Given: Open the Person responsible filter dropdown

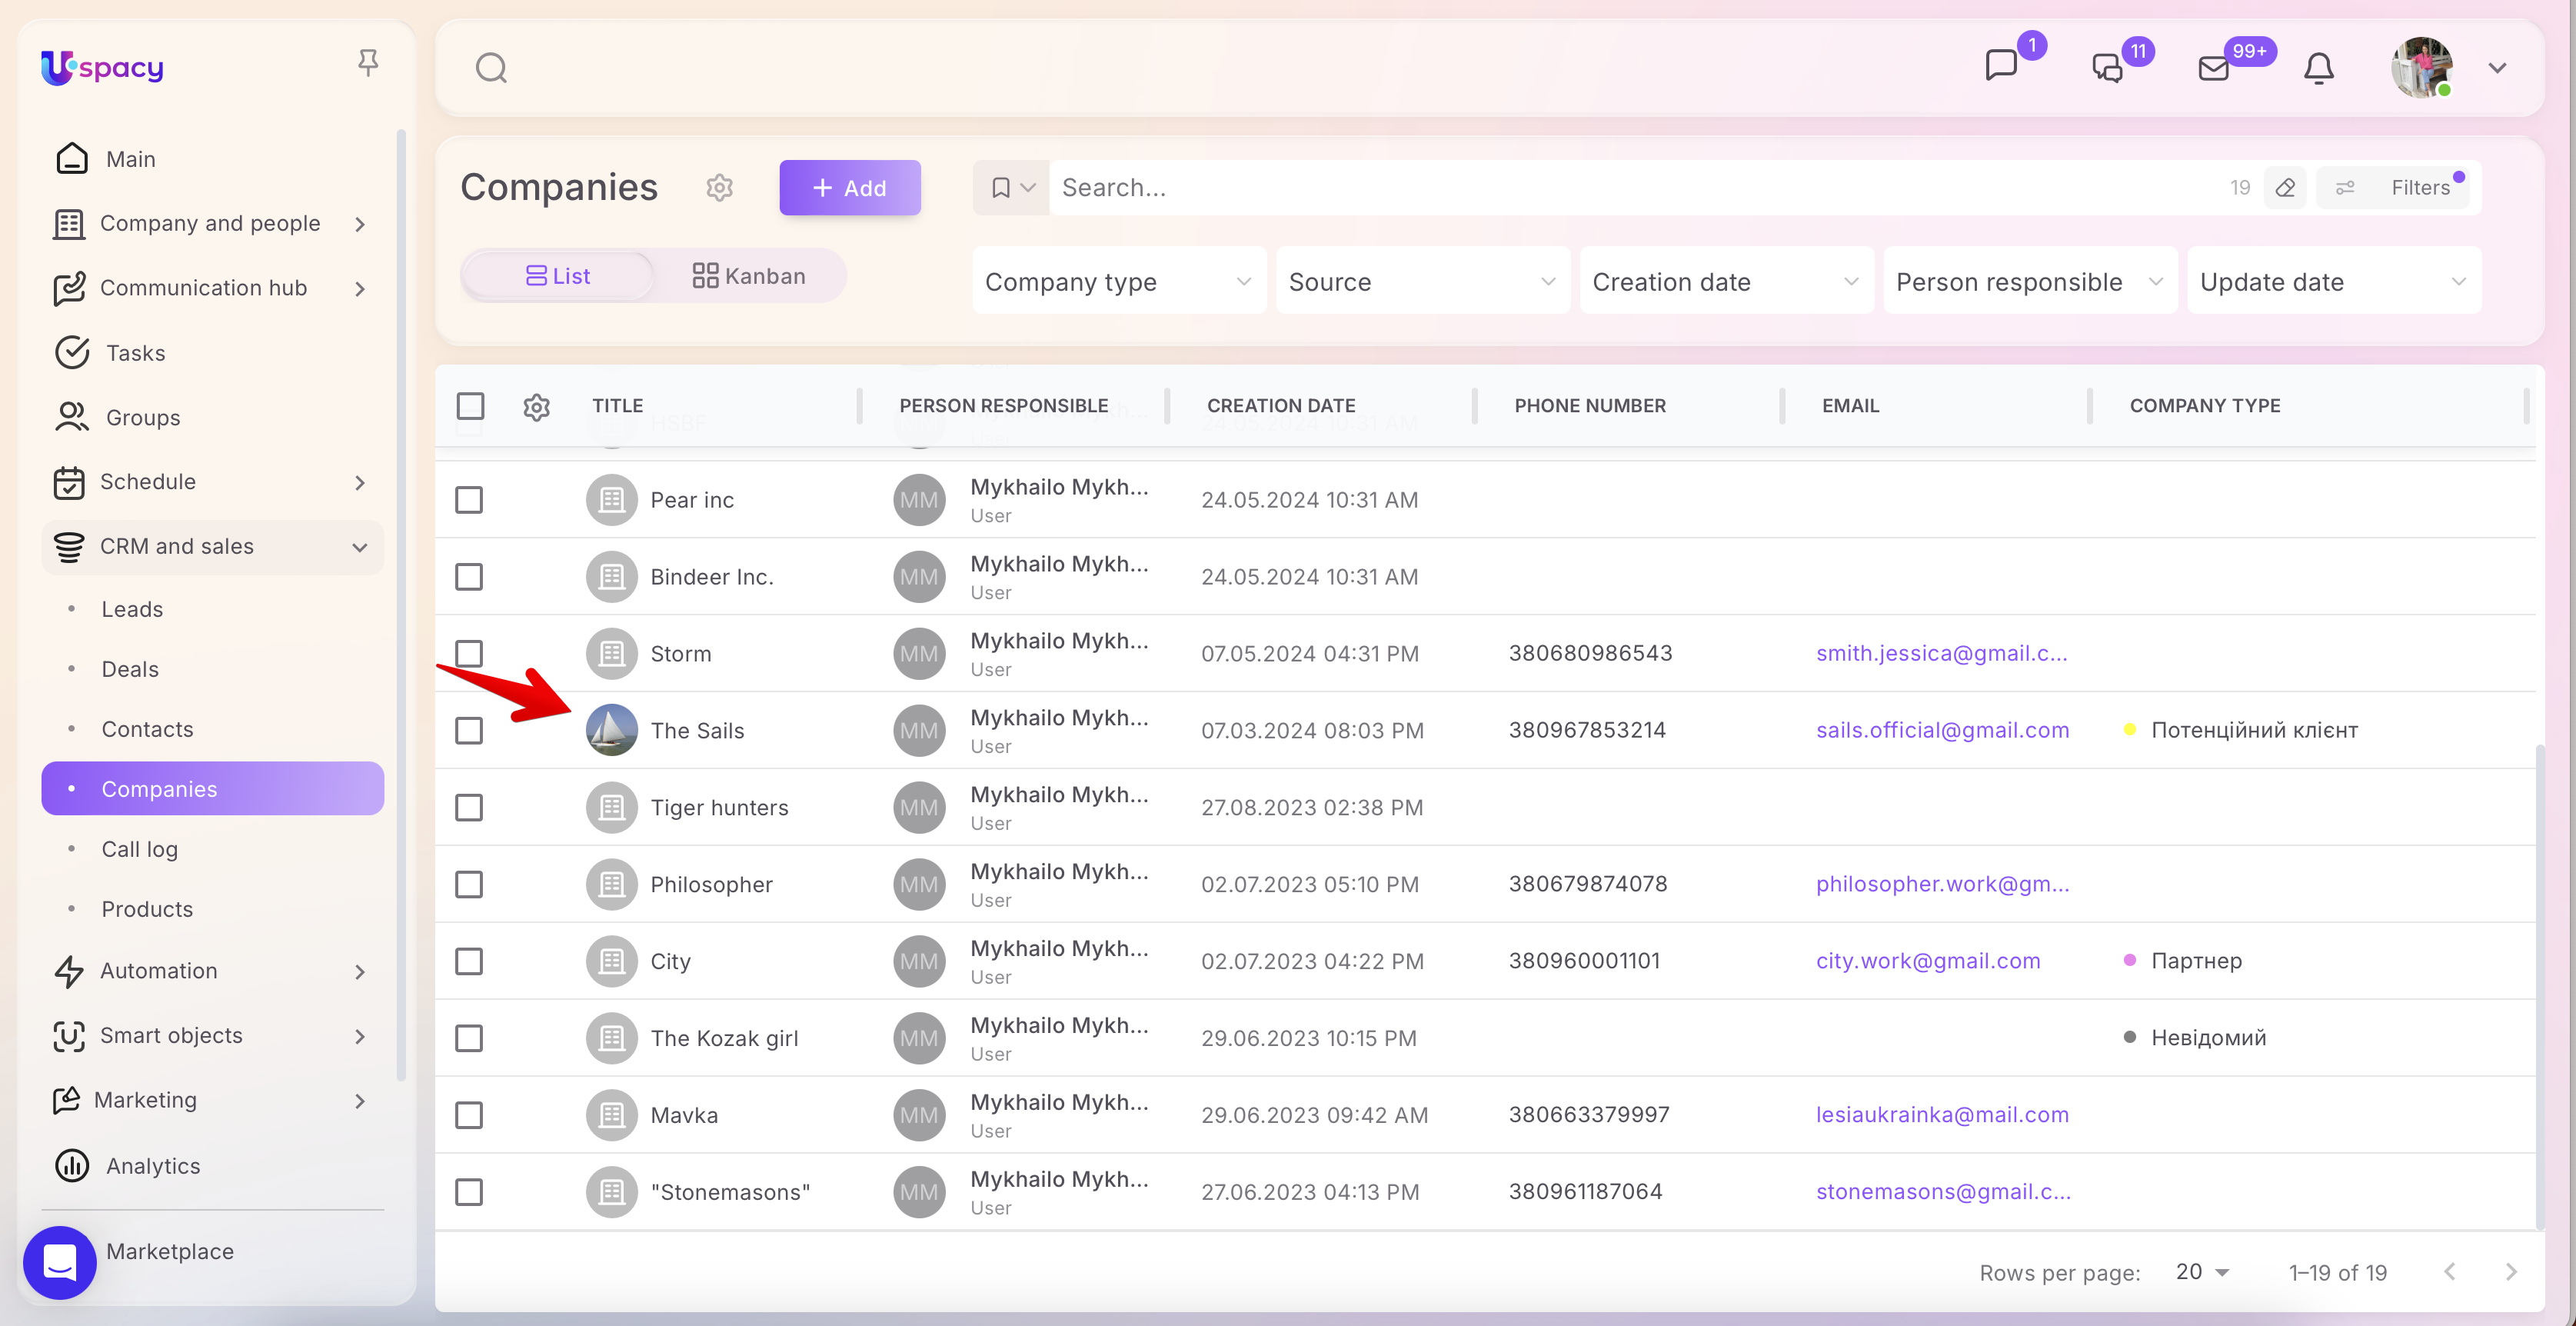Looking at the screenshot, I should pyautogui.click(x=2029, y=282).
